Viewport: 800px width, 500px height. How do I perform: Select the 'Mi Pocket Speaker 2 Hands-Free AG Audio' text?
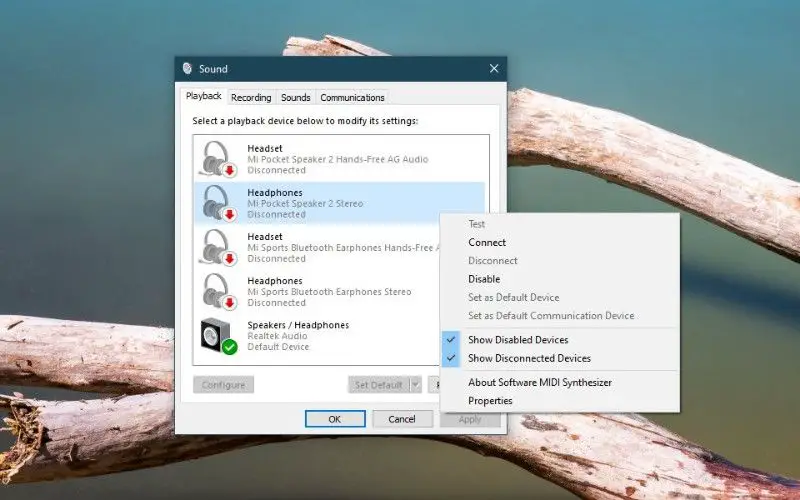click(338, 159)
